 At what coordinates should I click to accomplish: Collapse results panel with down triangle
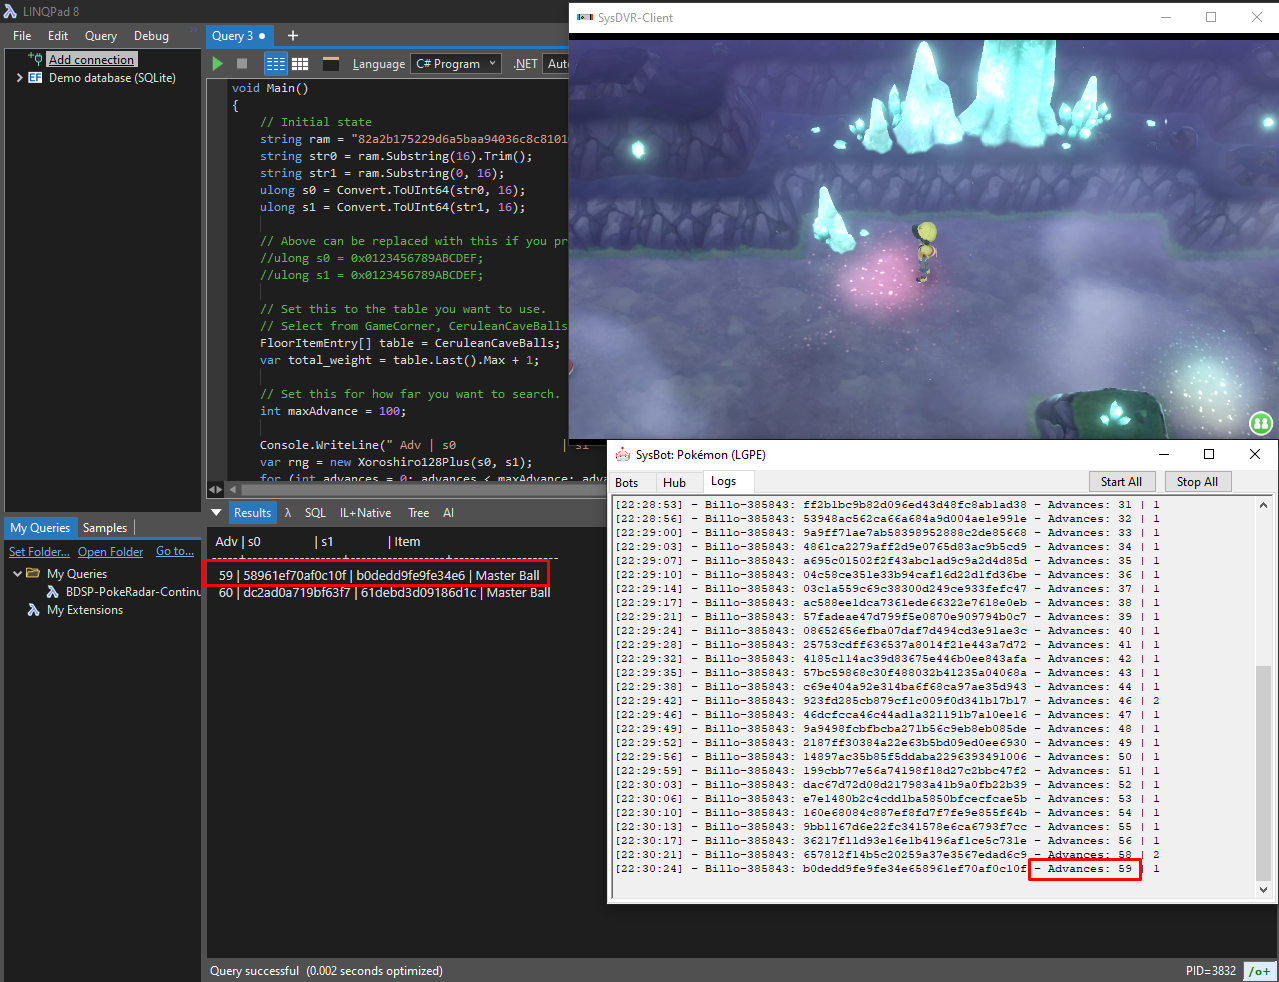tap(217, 512)
